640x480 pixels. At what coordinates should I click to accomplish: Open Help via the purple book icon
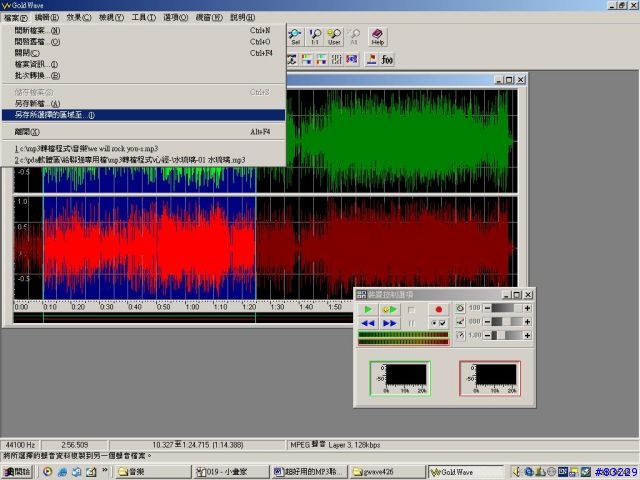pyautogui.click(x=378, y=37)
